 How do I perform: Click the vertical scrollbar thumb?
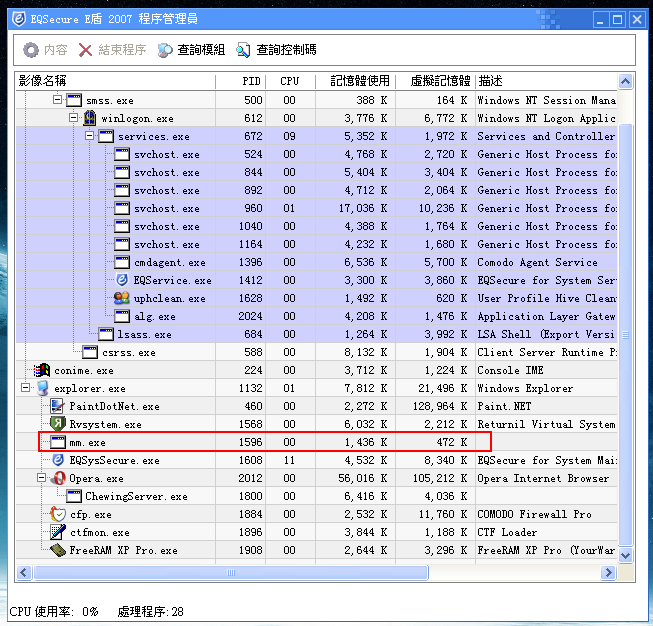click(625, 334)
